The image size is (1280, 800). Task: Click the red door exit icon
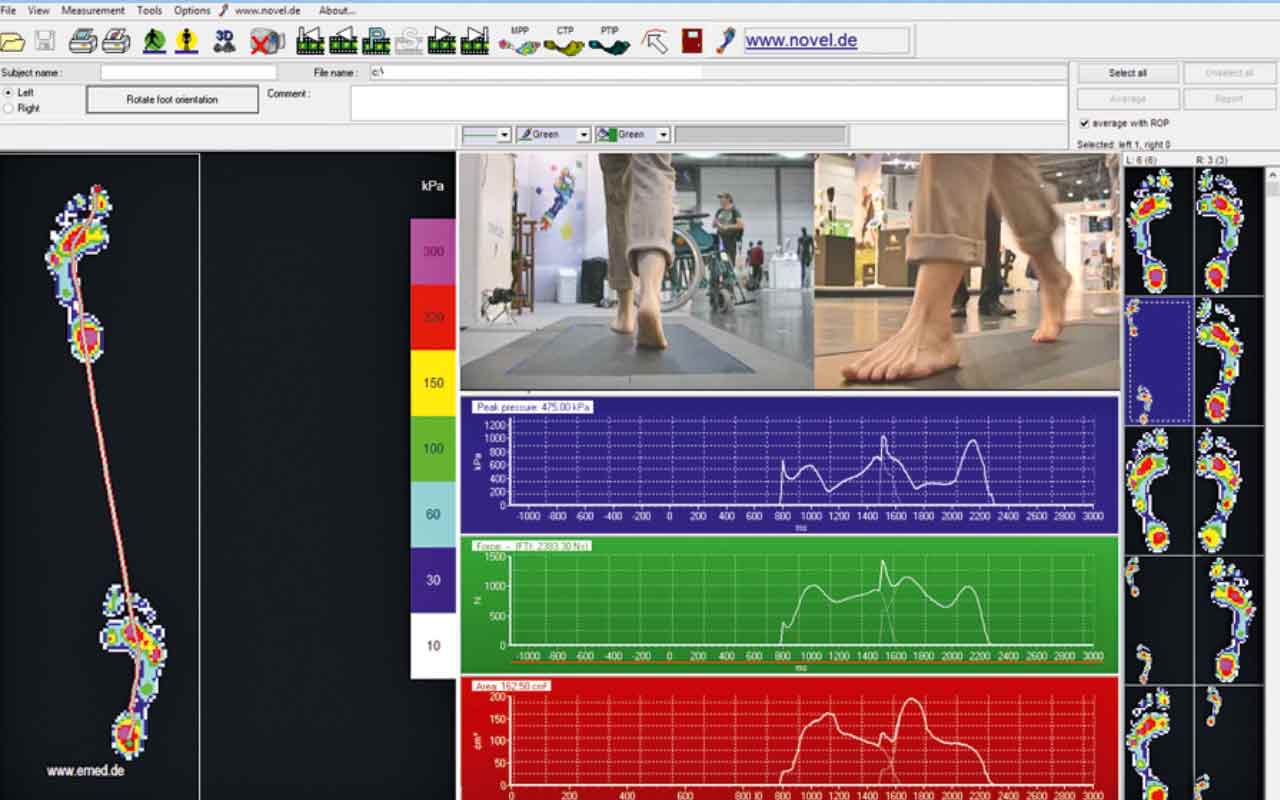click(x=691, y=41)
